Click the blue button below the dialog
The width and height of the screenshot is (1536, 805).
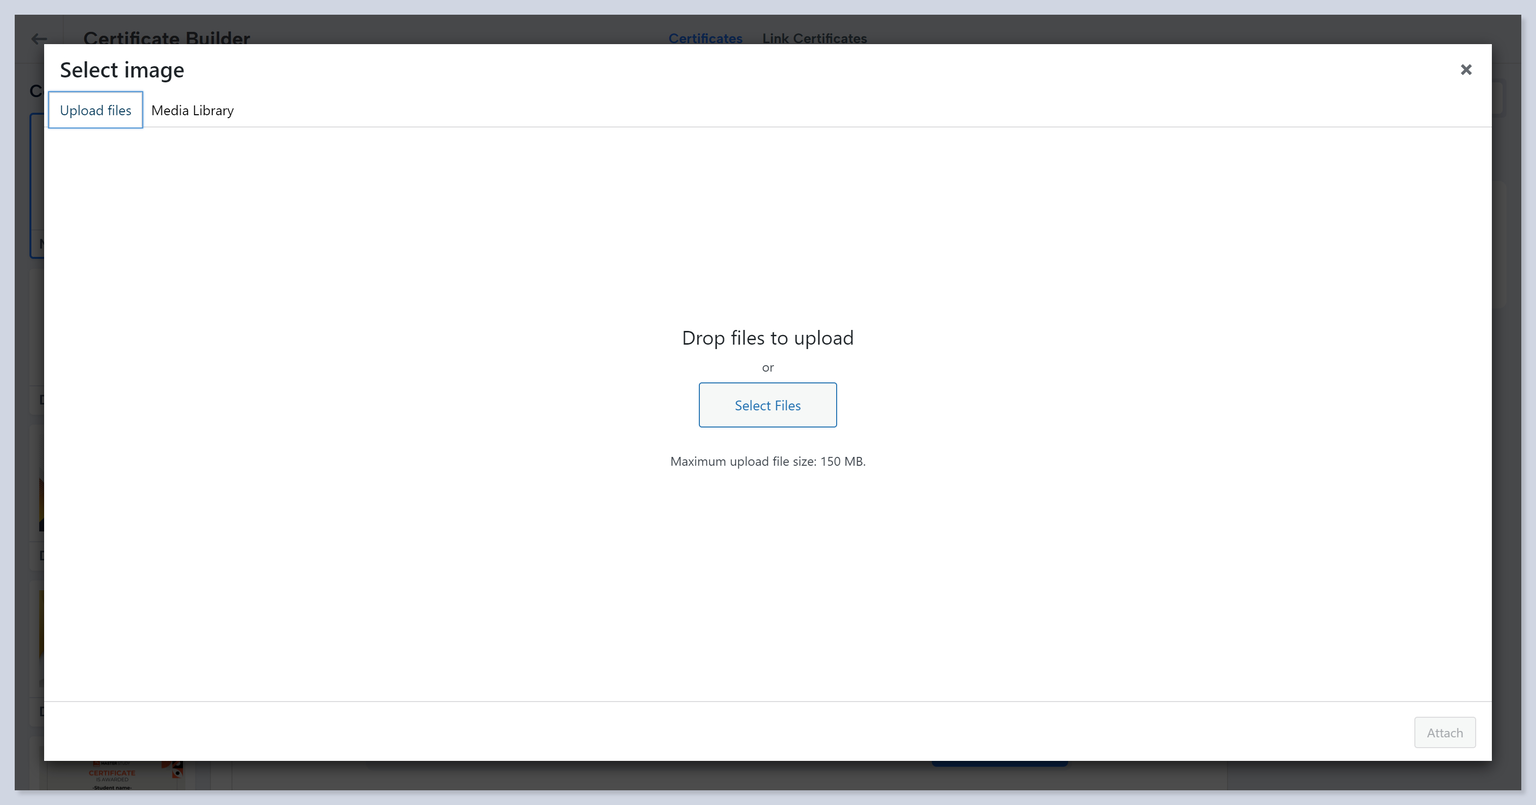click(x=999, y=764)
